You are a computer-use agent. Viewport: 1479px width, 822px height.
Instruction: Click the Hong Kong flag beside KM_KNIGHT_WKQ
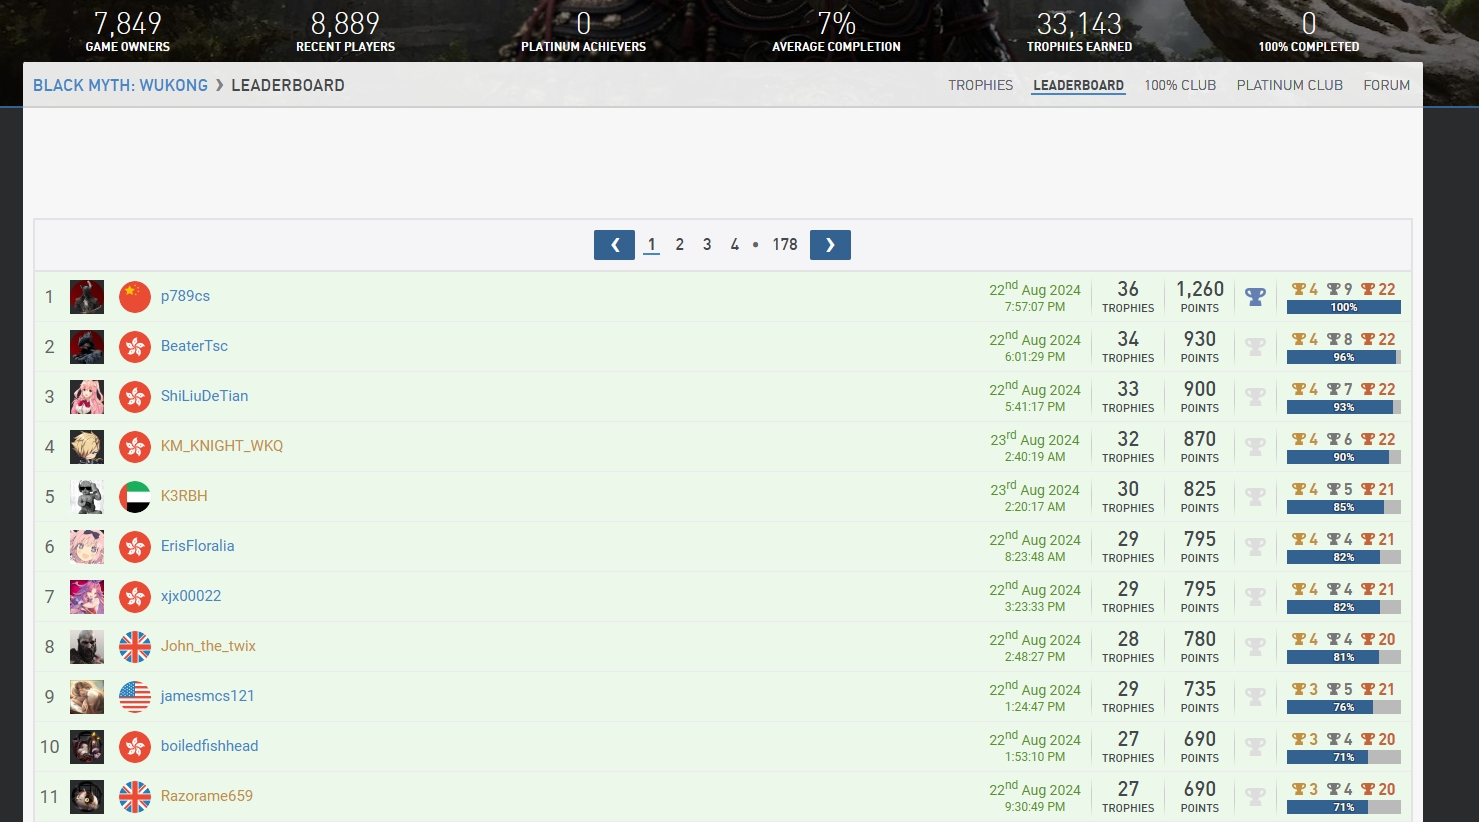tap(135, 447)
